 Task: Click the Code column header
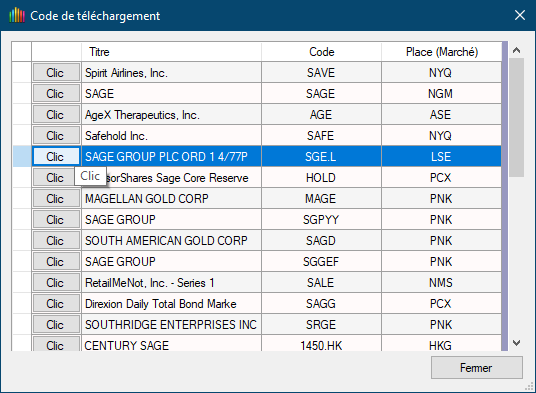coord(321,52)
